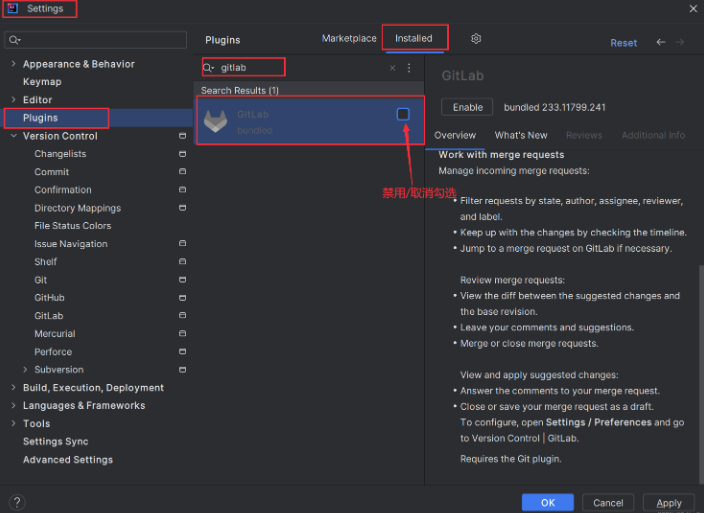Select the Directory Mappings item
Viewport: 704px width, 513px height.
coord(78,208)
